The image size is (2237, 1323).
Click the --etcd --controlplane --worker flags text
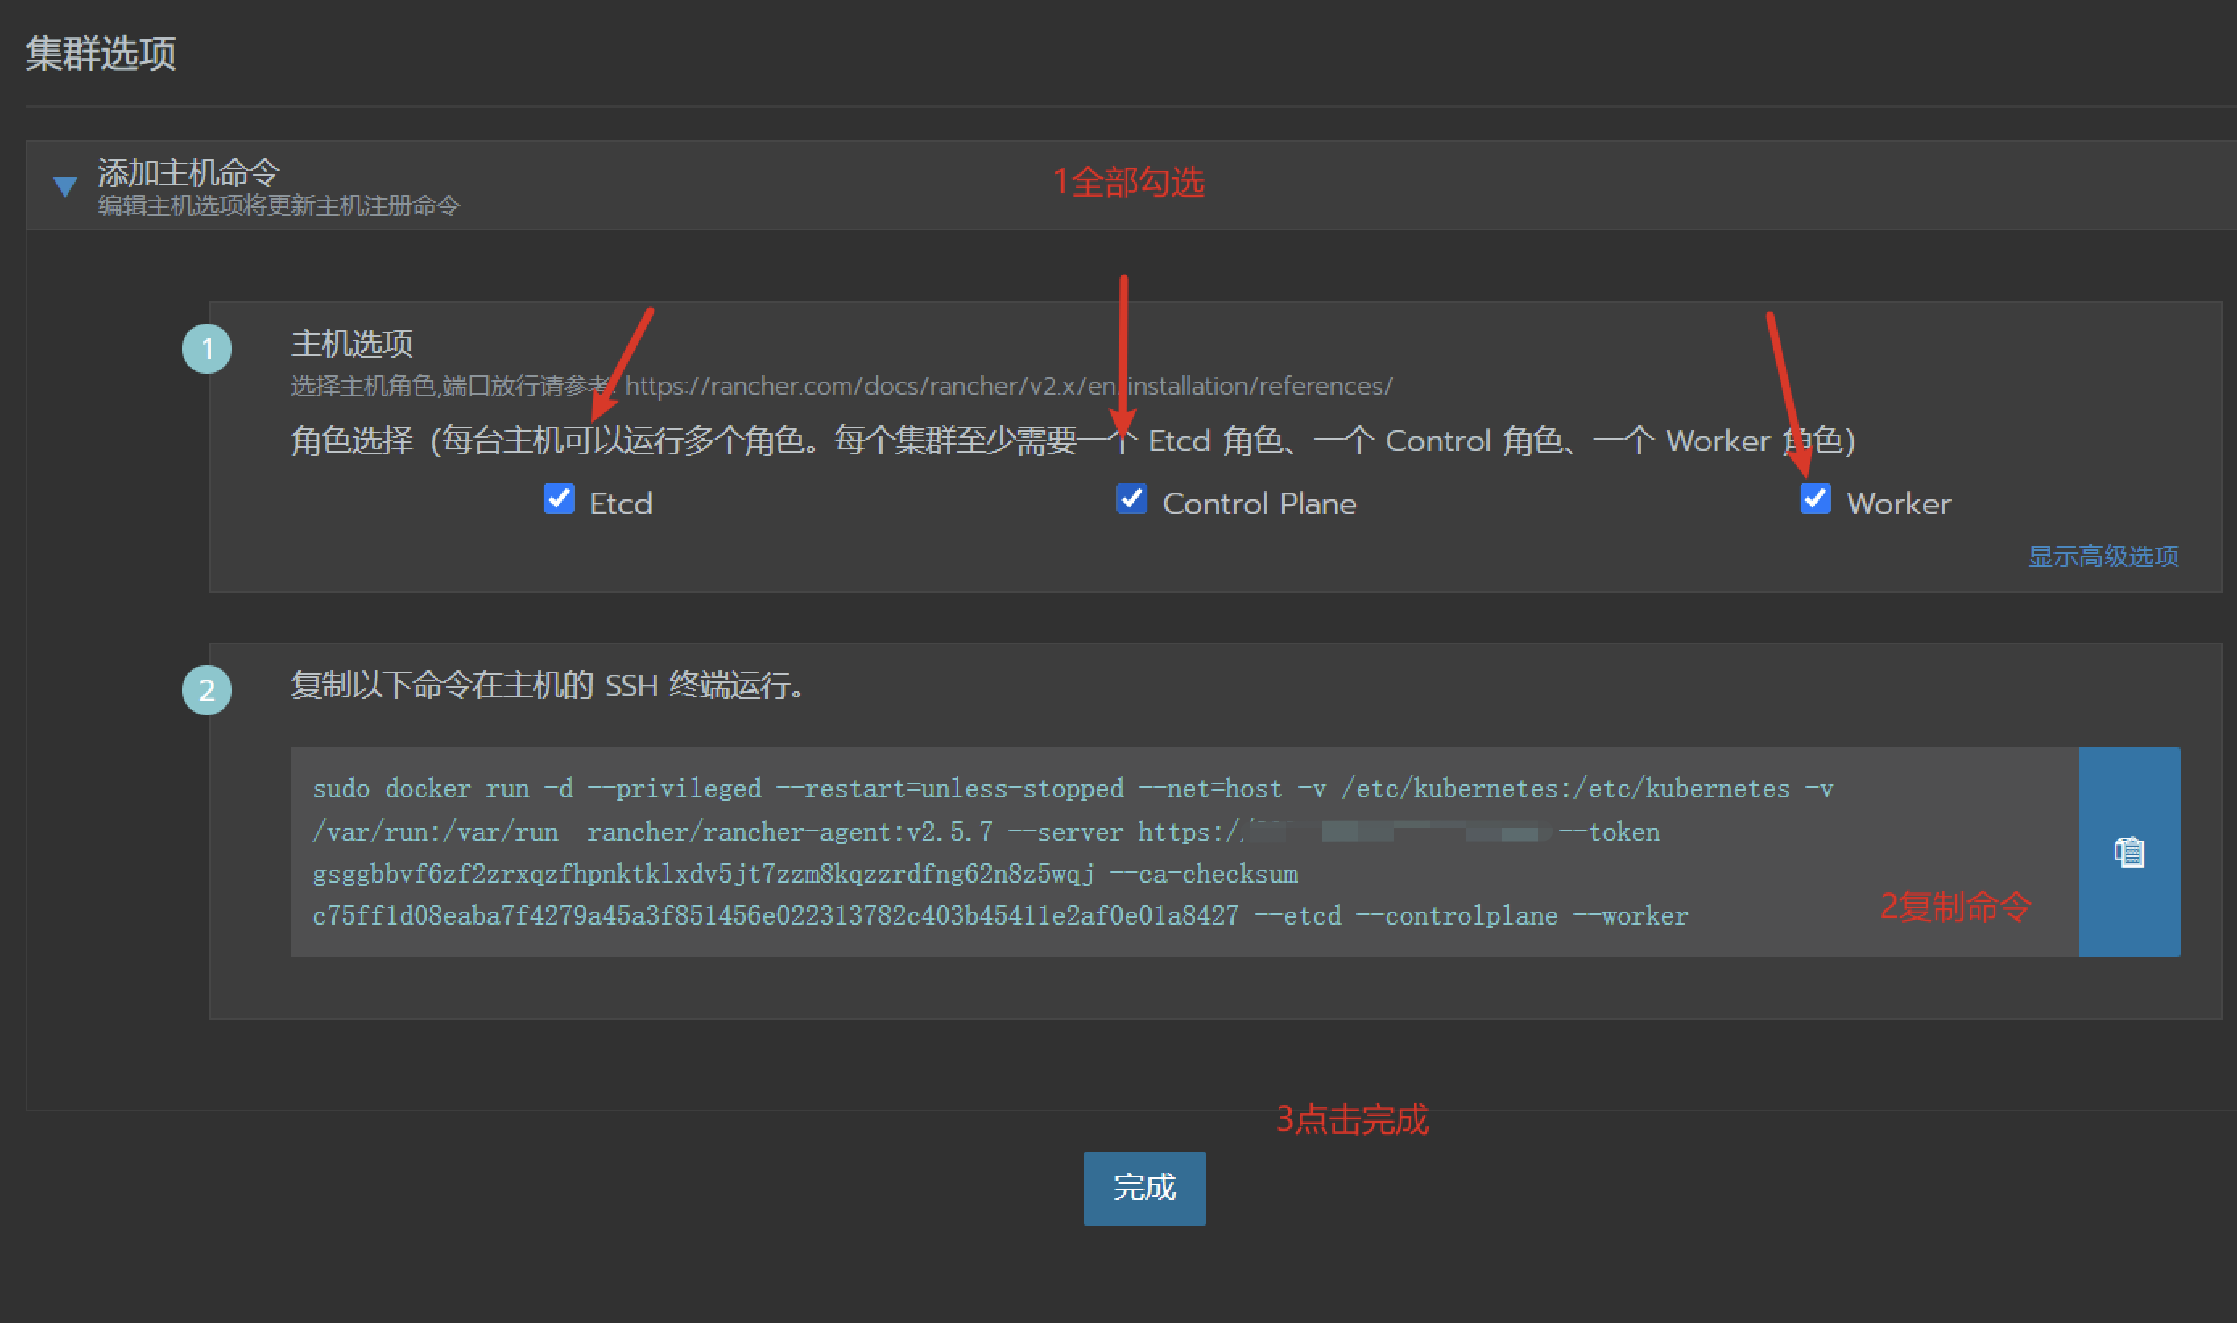click(1471, 916)
